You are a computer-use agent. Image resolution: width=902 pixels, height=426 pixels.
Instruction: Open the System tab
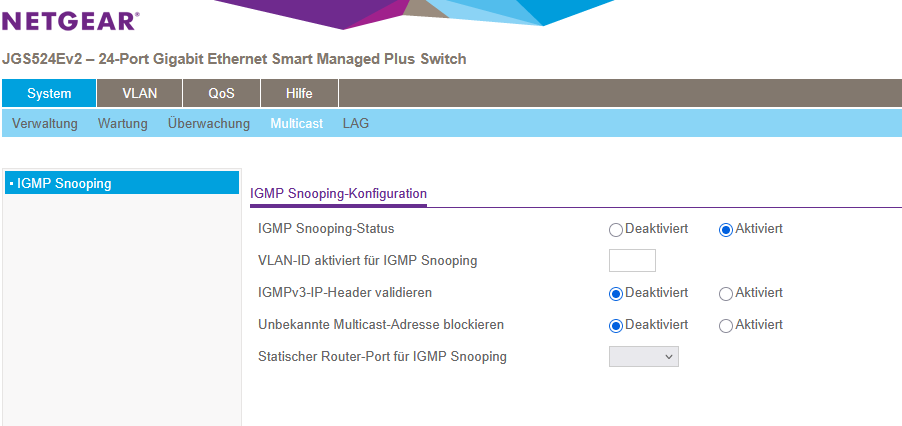coord(49,93)
